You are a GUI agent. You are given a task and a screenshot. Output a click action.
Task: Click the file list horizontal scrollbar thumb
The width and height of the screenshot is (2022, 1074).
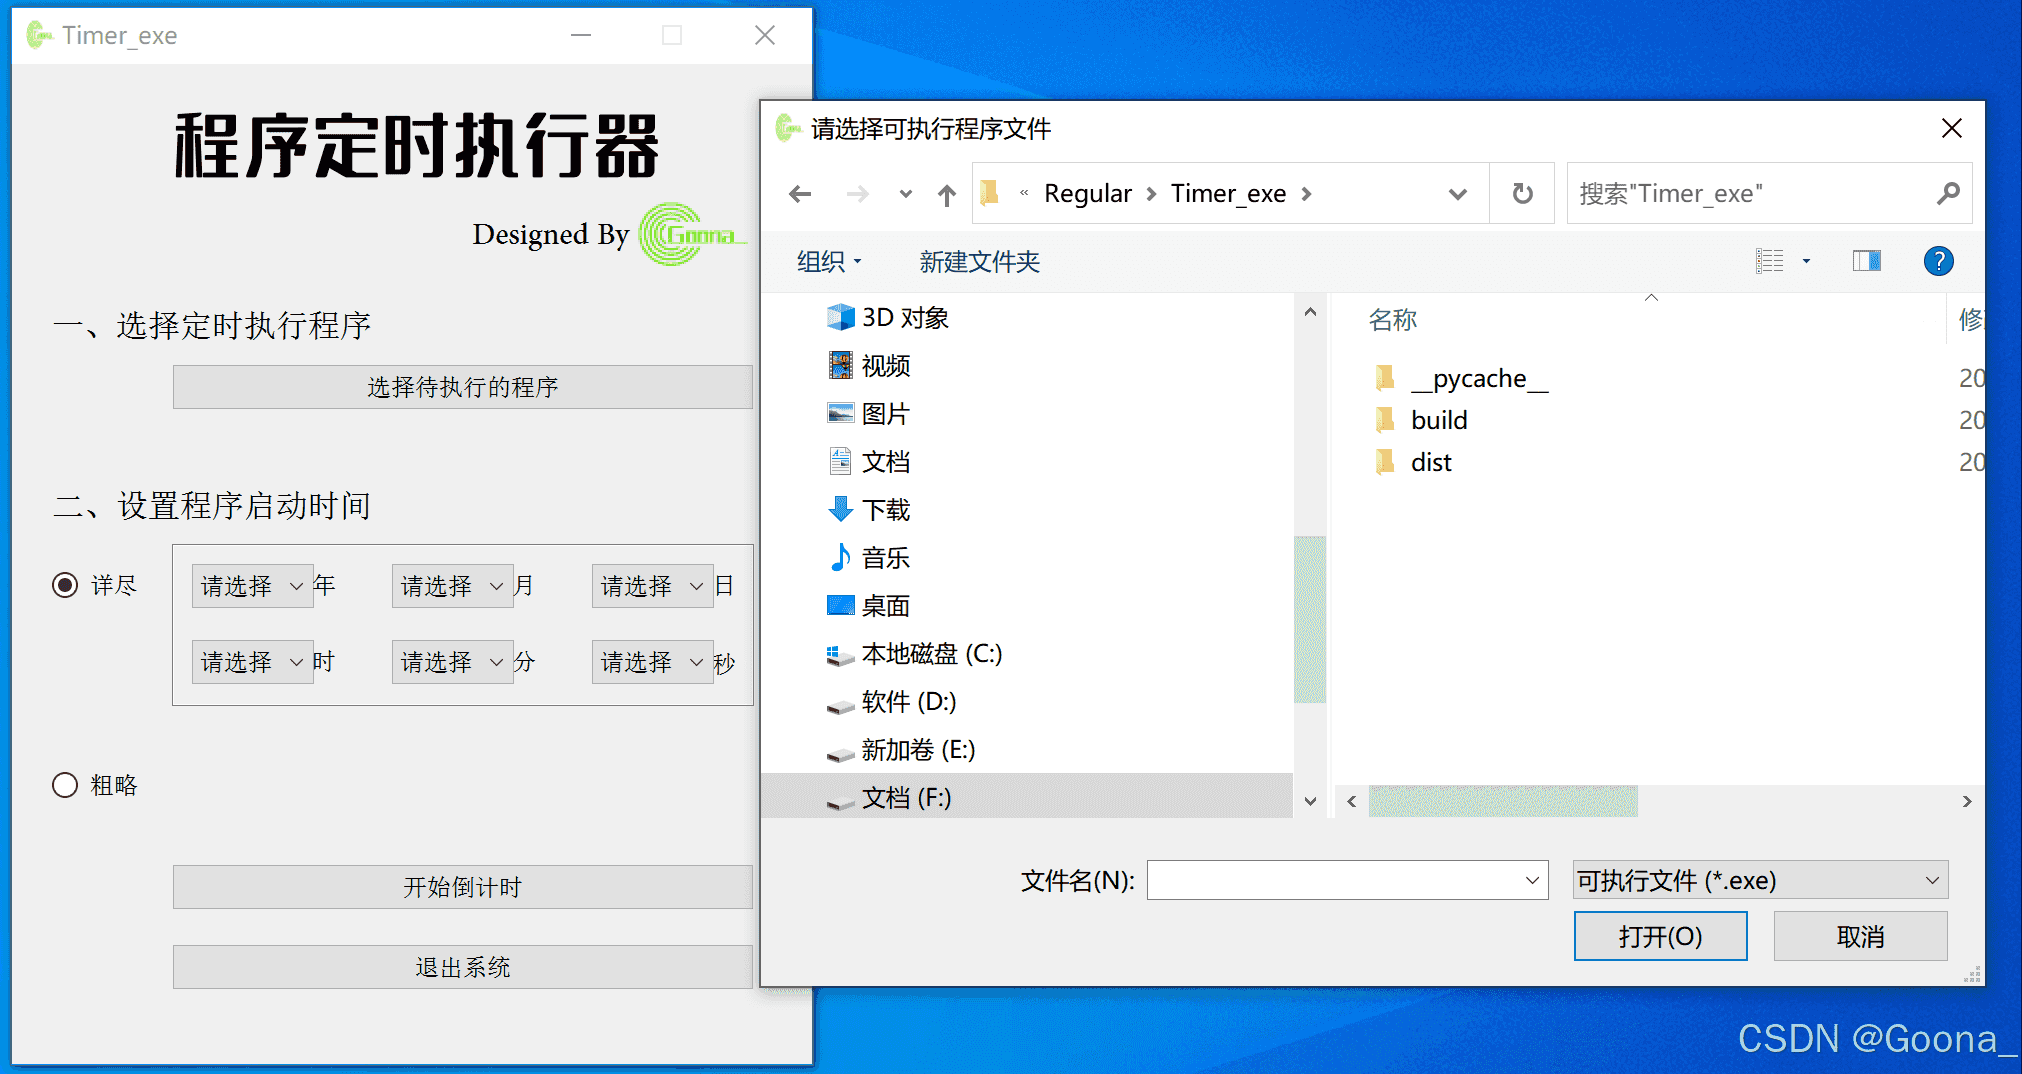pyautogui.click(x=1503, y=801)
